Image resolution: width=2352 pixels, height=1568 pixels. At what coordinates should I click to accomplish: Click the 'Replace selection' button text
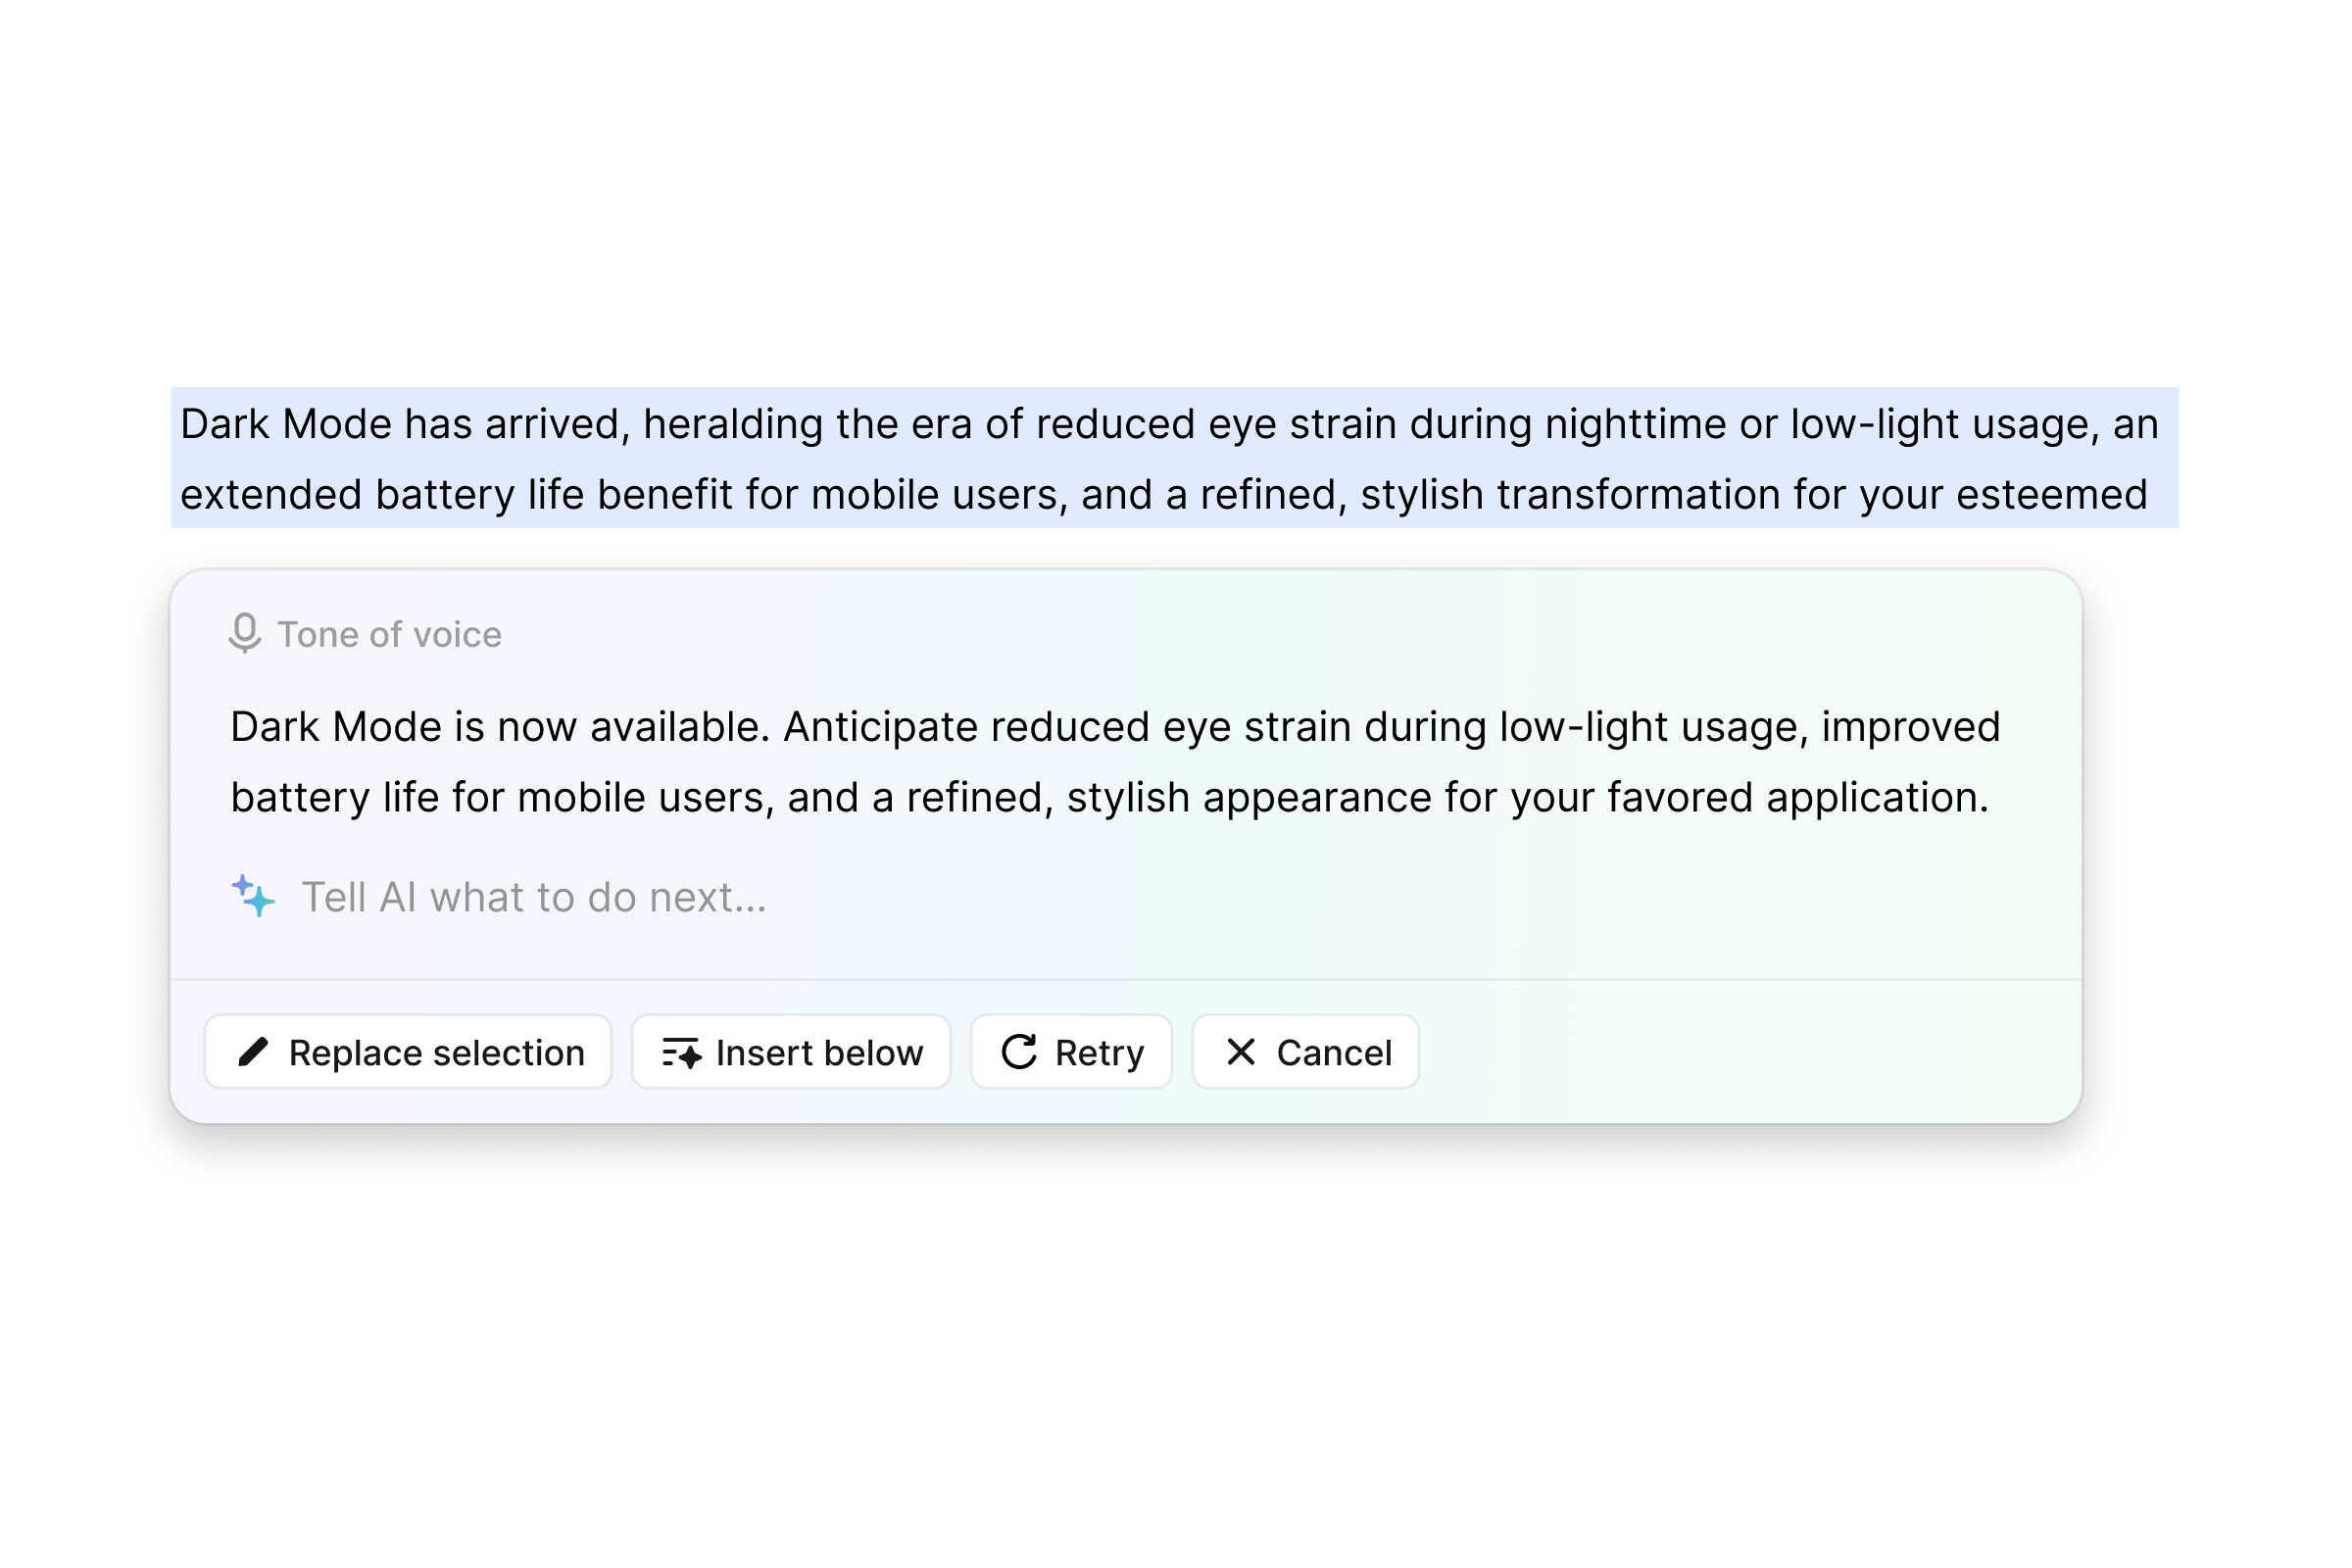click(x=437, y=1053)
